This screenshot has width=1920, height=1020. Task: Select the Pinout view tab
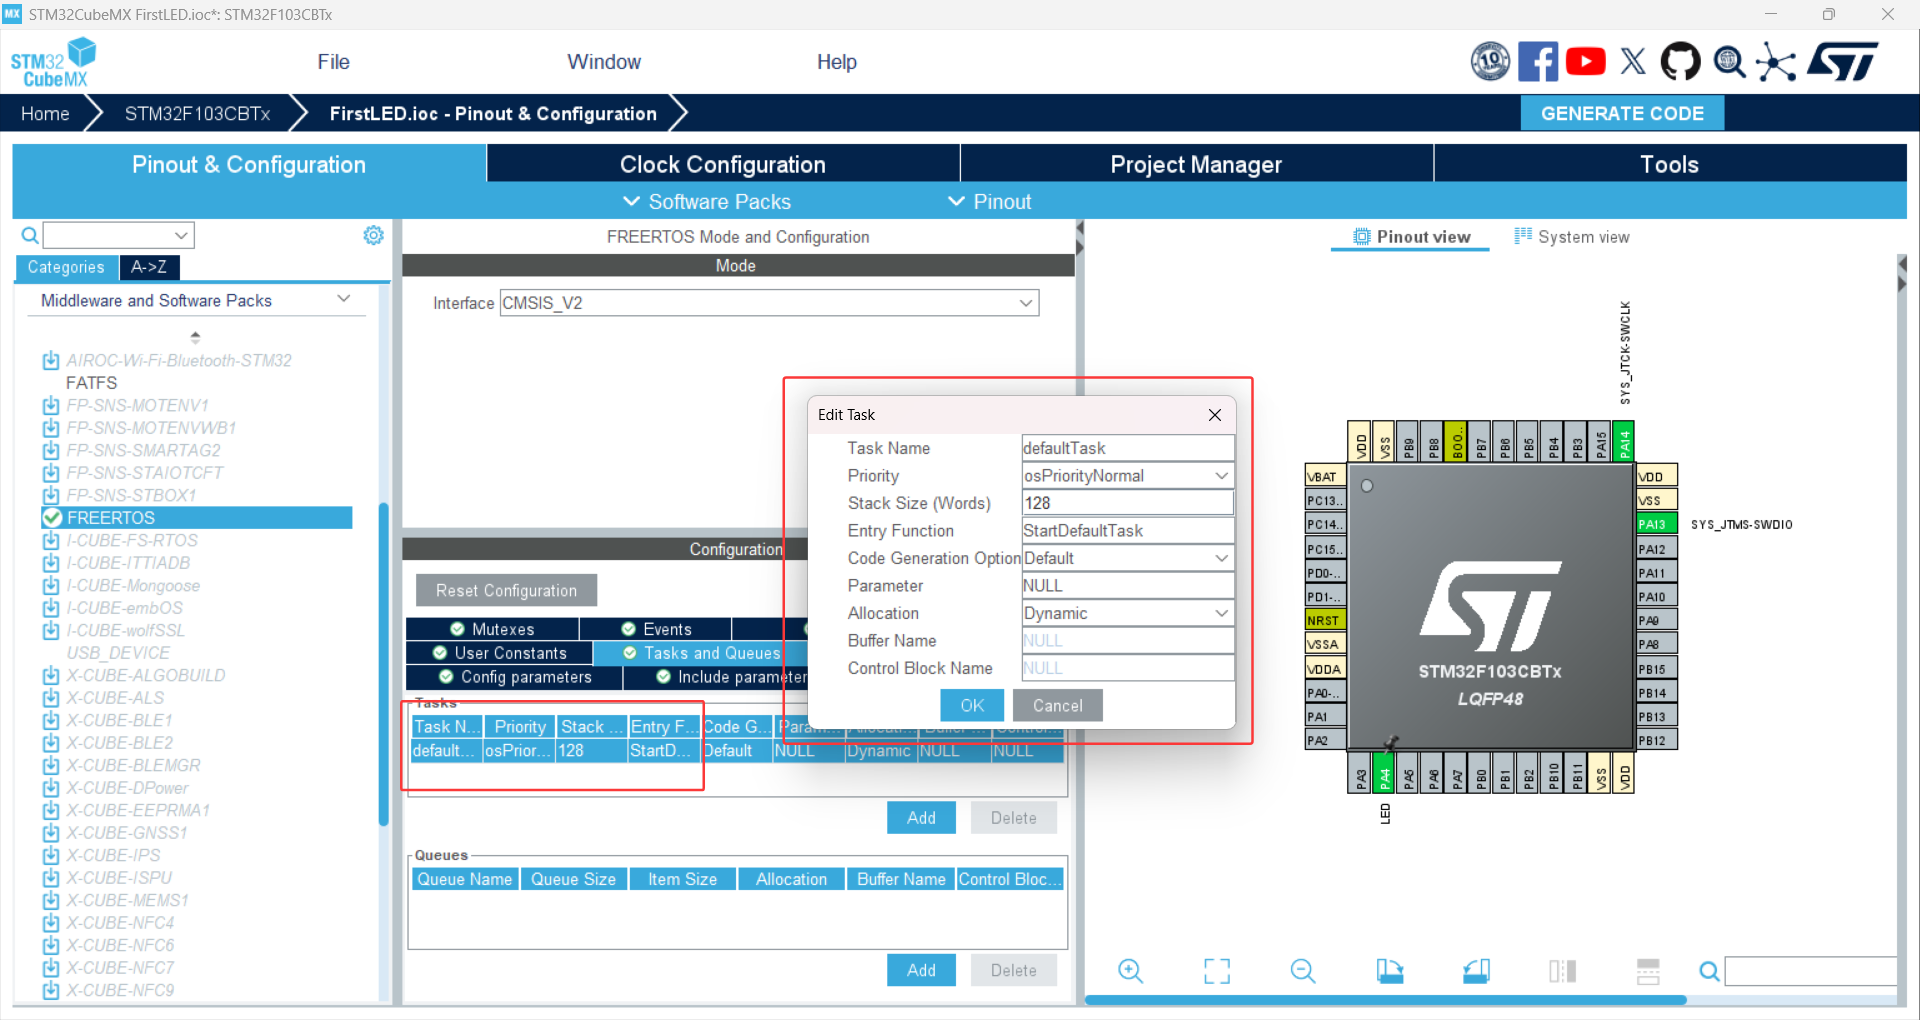click(1411, 237)
